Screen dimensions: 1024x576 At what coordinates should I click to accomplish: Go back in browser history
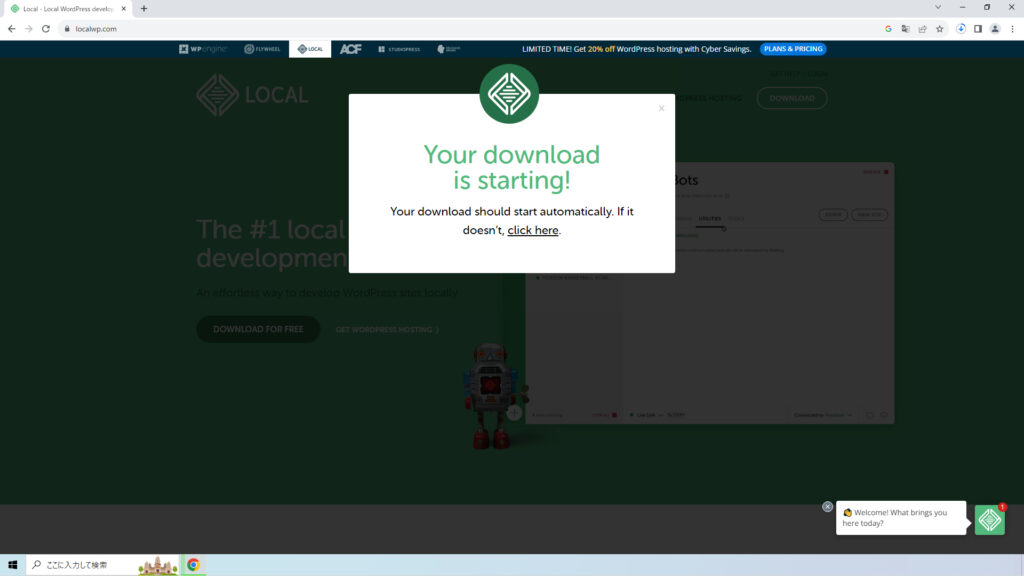tap(12, 29)
